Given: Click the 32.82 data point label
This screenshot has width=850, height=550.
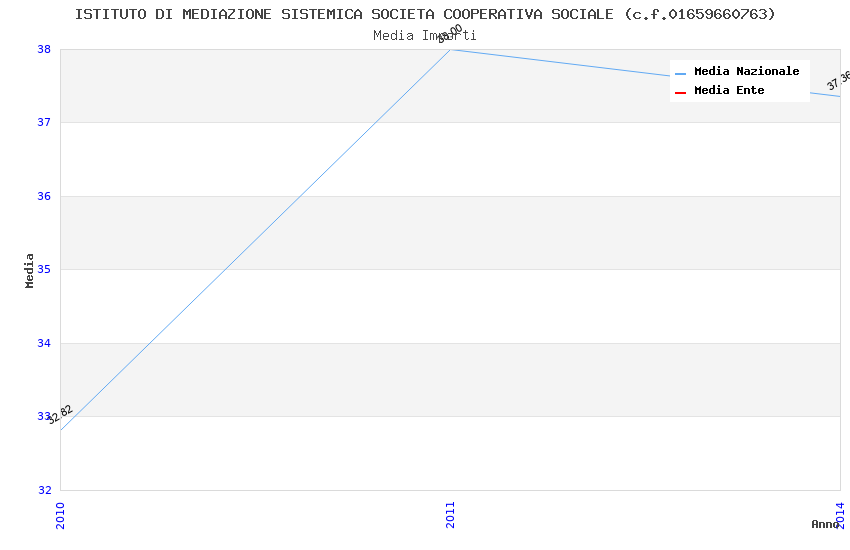Looking at the screenshot, I should pyautogui.click(x=60, y=414).
